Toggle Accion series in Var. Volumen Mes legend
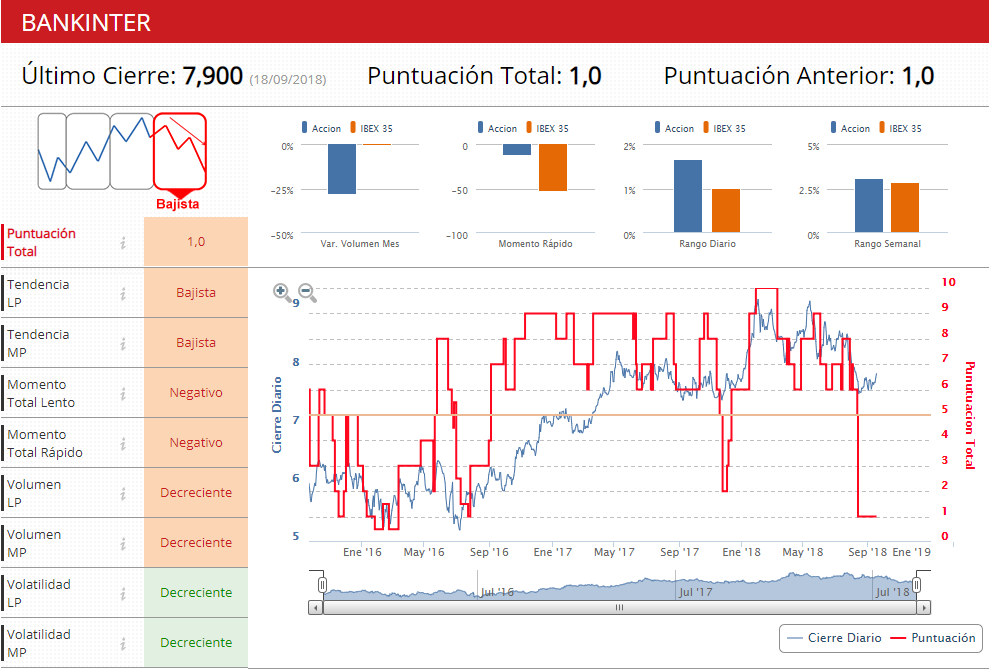This screenshot has width=989, height=669. click(322, 128)
